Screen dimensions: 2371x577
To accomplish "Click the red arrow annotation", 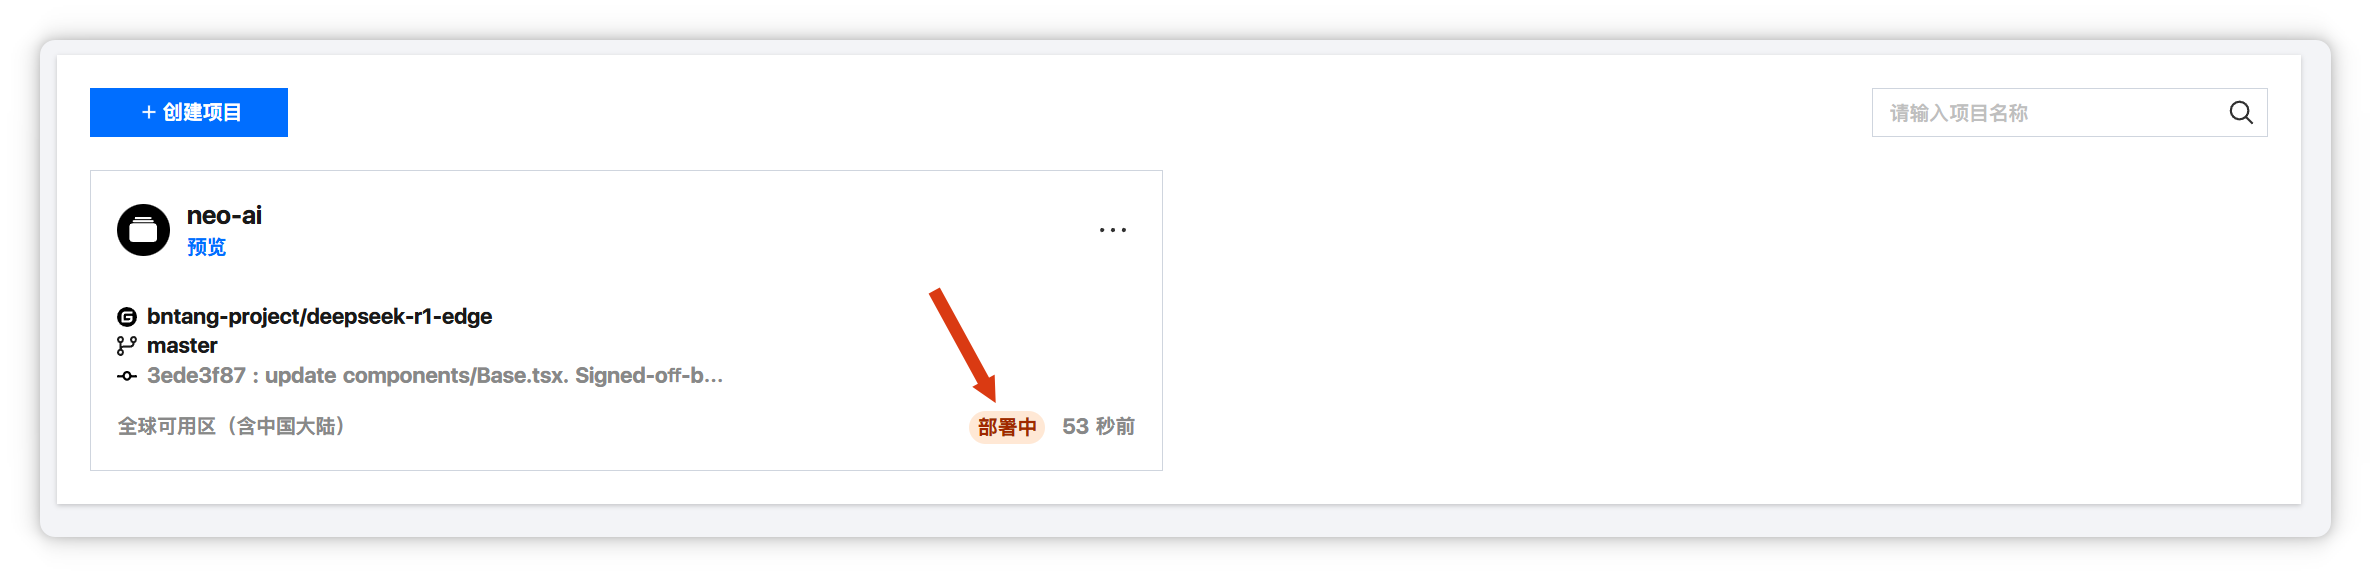I will pos(963,345).
